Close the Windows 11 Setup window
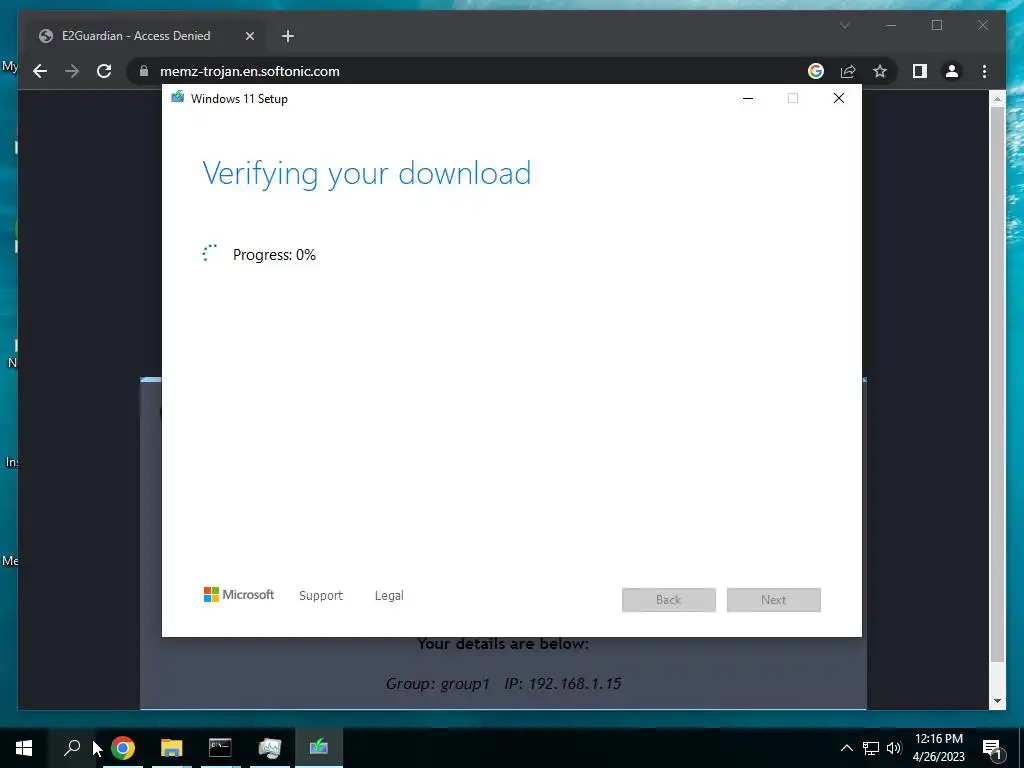Image resolution: width=1024 pixels, height=768 pixels. 839,98
